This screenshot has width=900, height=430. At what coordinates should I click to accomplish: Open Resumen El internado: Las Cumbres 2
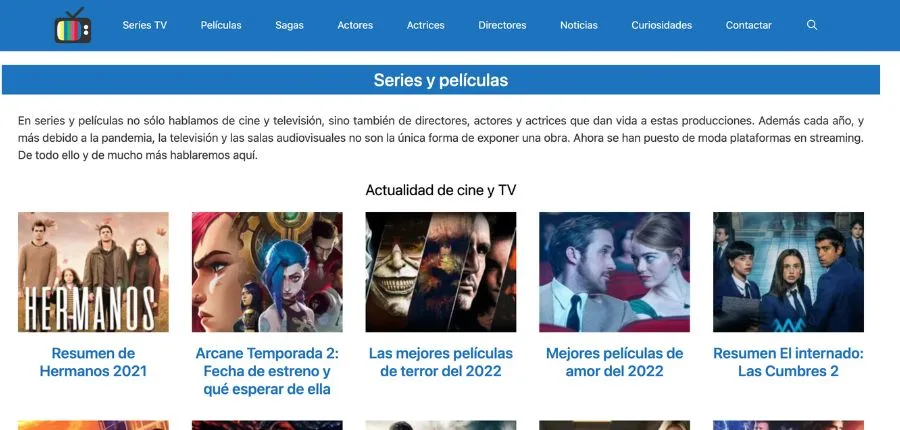pos(788,362)
